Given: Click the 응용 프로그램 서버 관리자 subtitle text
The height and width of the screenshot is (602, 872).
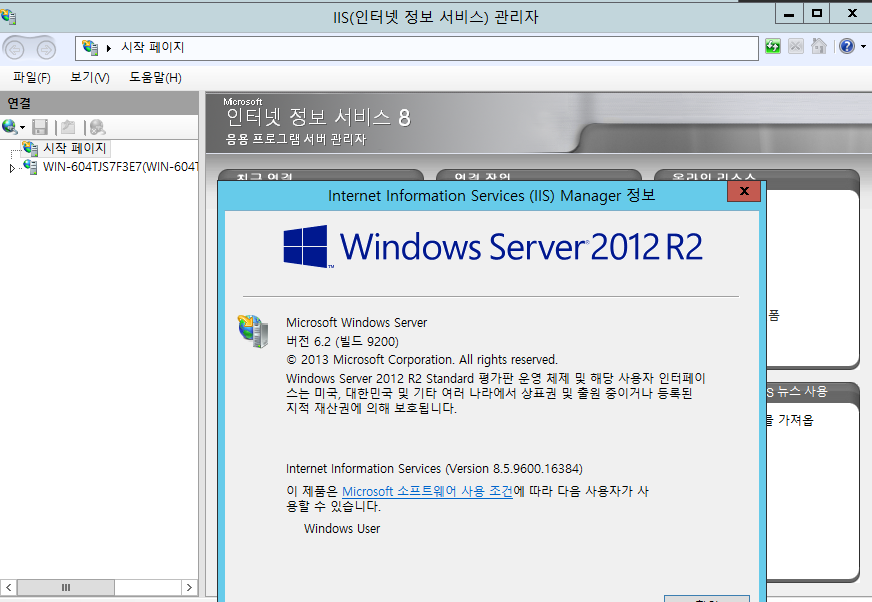Looking at the screenshot, I should (x=295, y=139).
